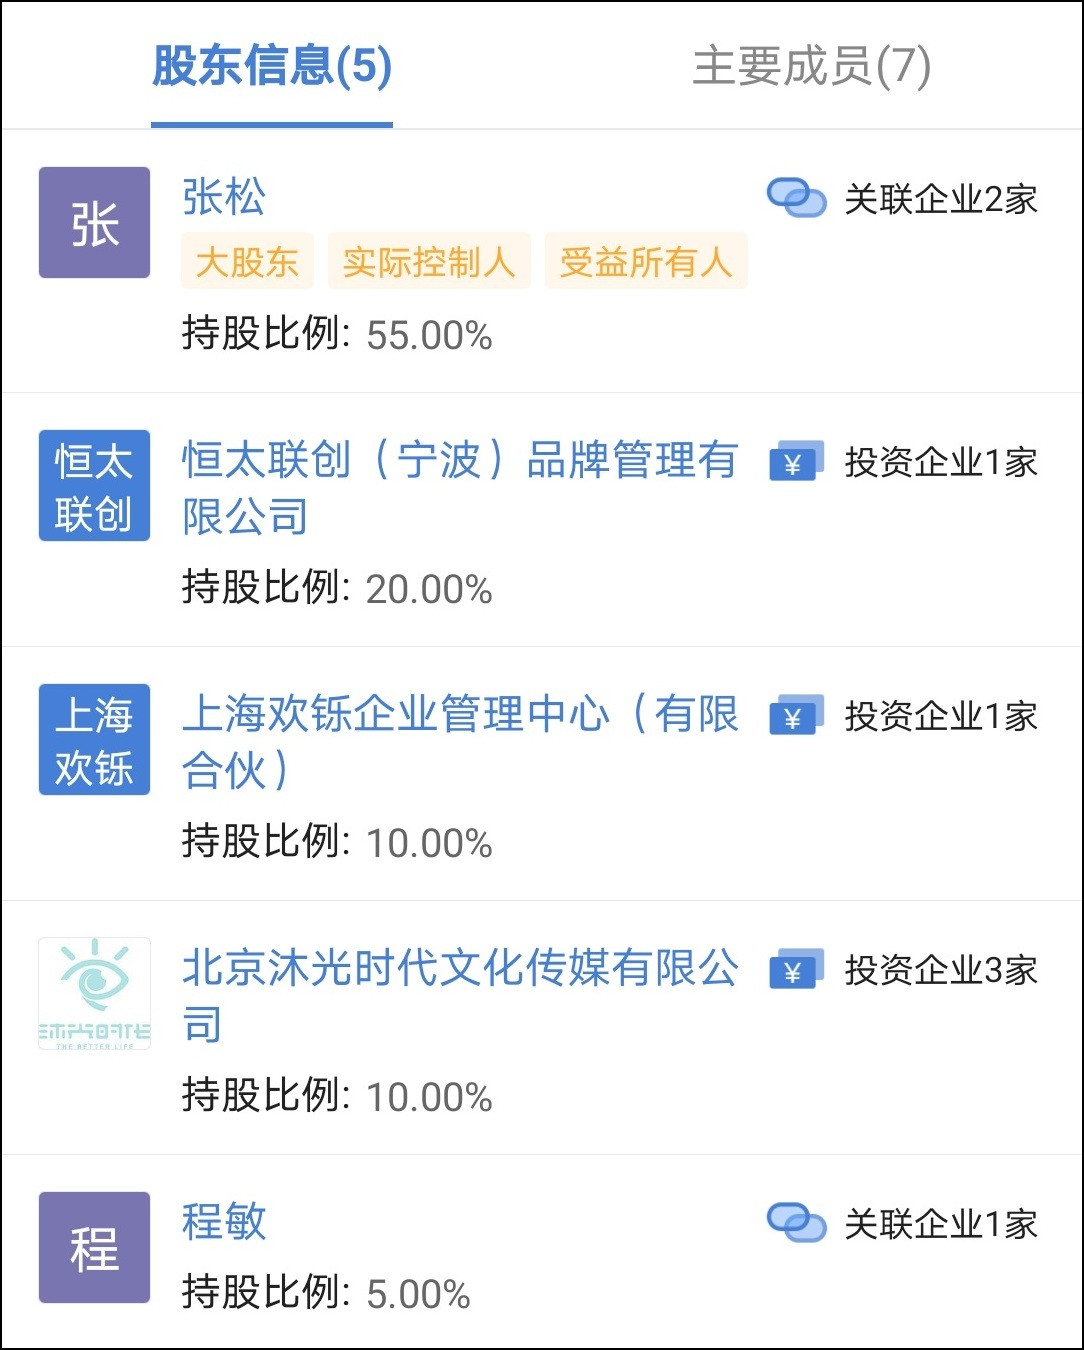Click the purple 程 avatar icon
This screenshot has height=1350, width=1084.
click(94, 1247)
